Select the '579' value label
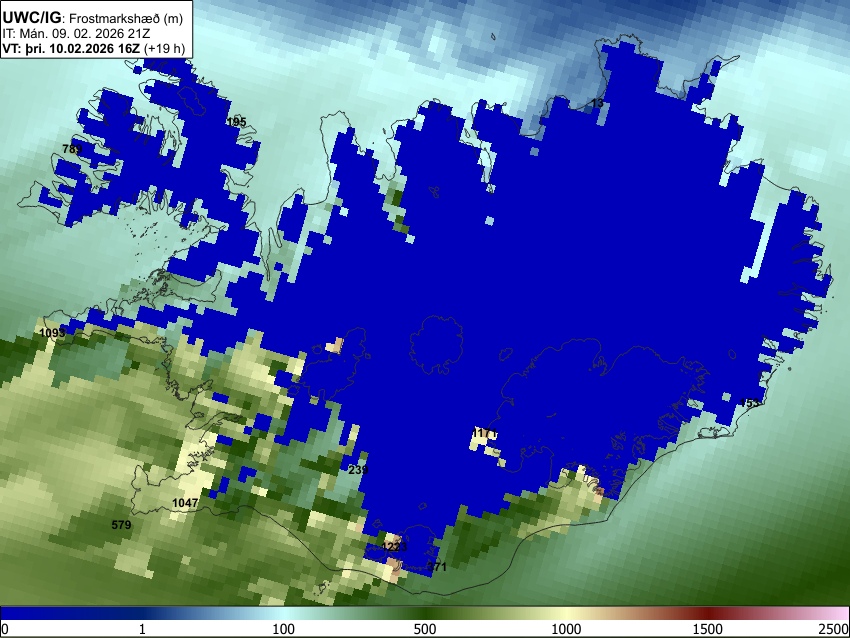Image resolution: width=850 pixels, height=638 pixels. tap(121, 525)
